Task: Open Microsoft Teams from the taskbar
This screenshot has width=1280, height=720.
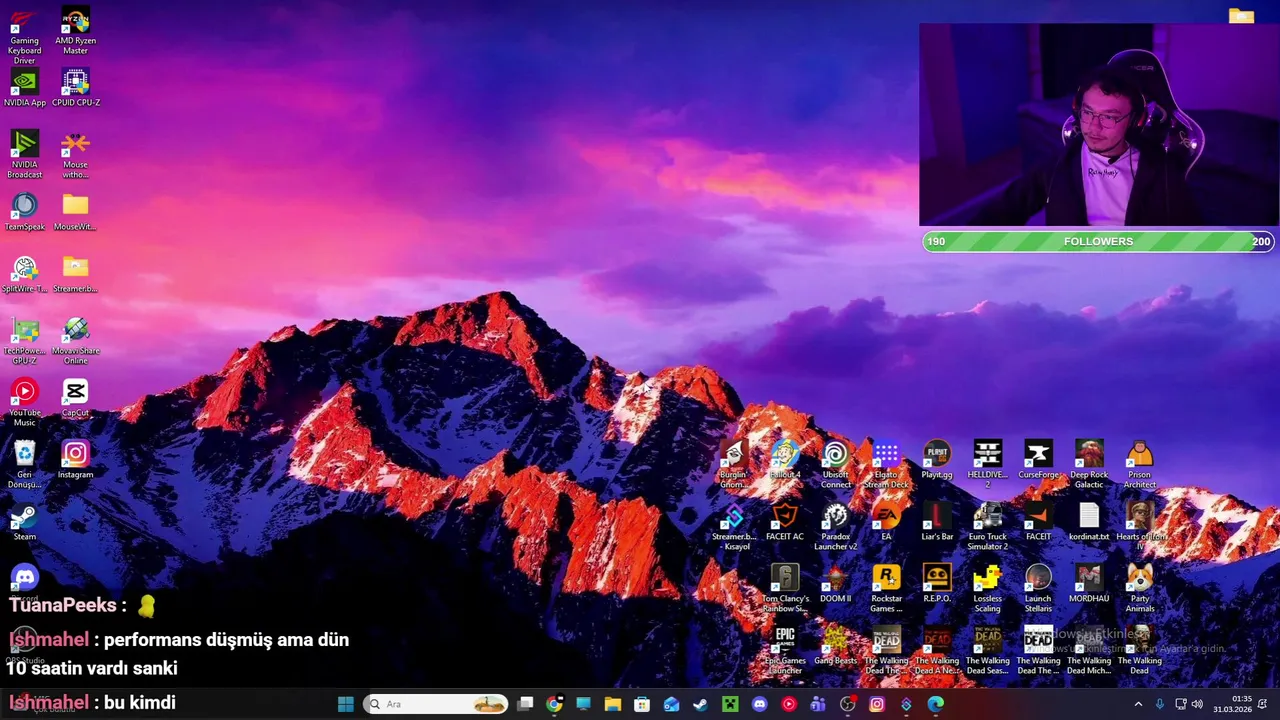Action: (x=818, y=704)
